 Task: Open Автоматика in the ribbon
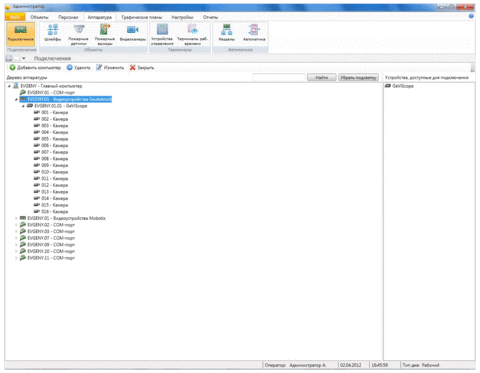coord(254,33)
